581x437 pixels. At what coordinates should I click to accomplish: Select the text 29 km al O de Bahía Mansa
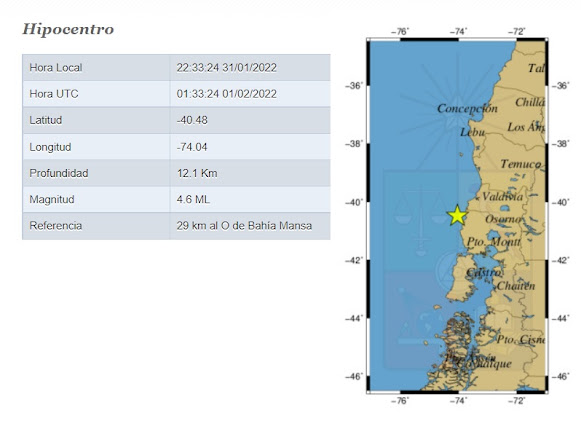pos(244,226)
